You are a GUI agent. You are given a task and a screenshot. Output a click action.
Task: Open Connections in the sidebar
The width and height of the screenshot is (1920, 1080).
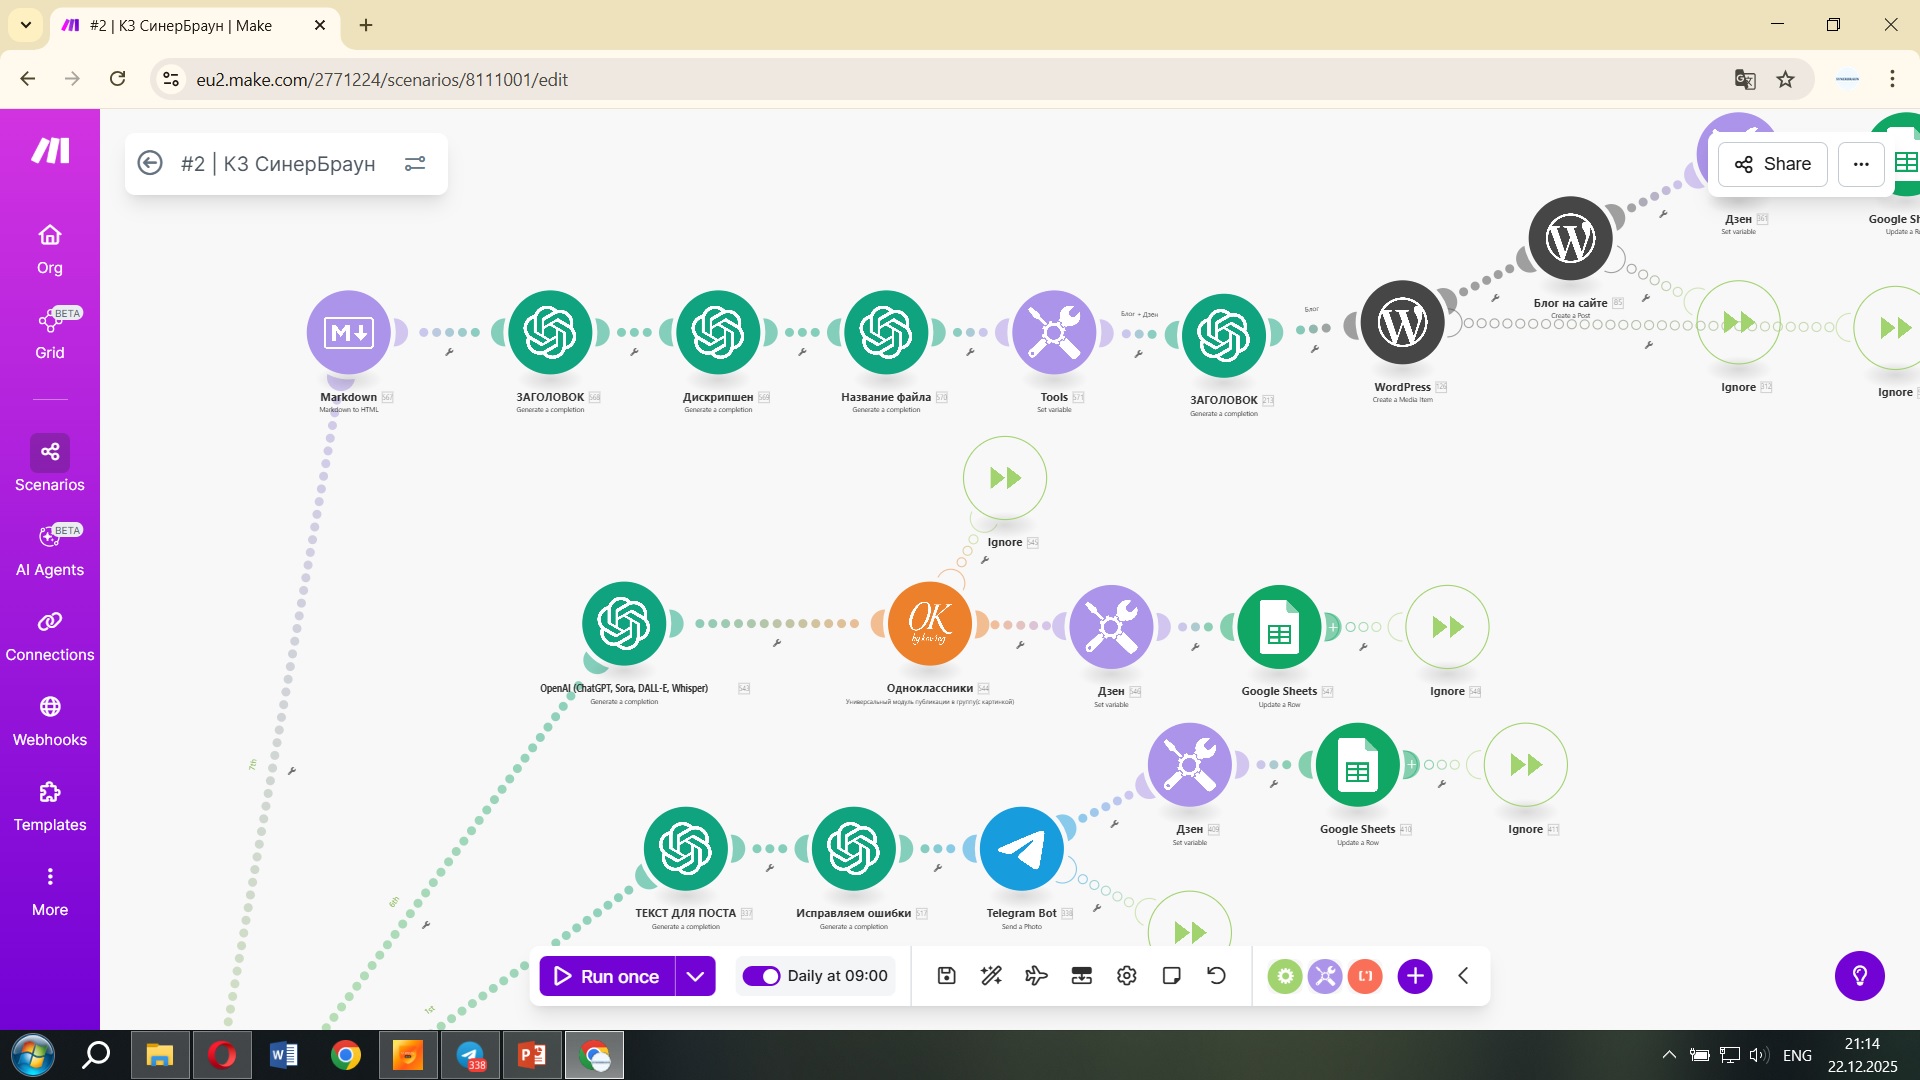(x=50, y=636)
